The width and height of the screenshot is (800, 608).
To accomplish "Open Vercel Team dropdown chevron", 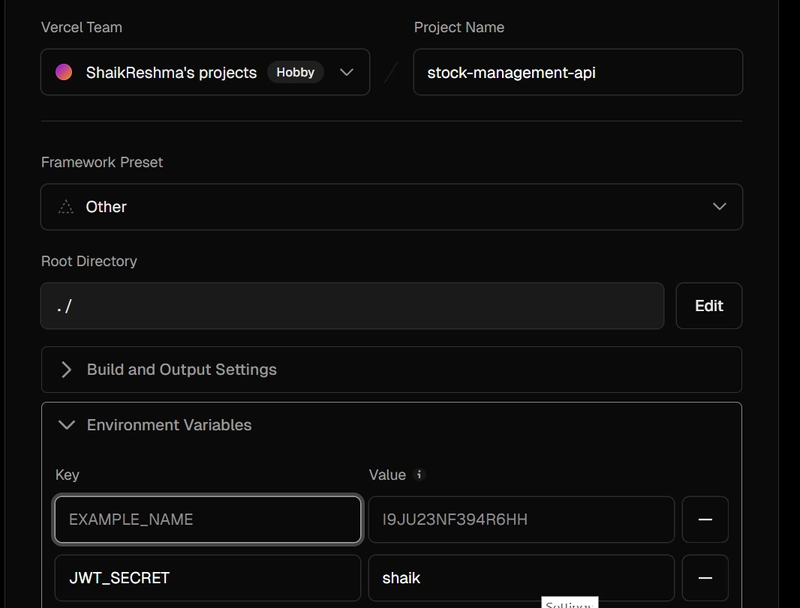I will coord(346,72).
